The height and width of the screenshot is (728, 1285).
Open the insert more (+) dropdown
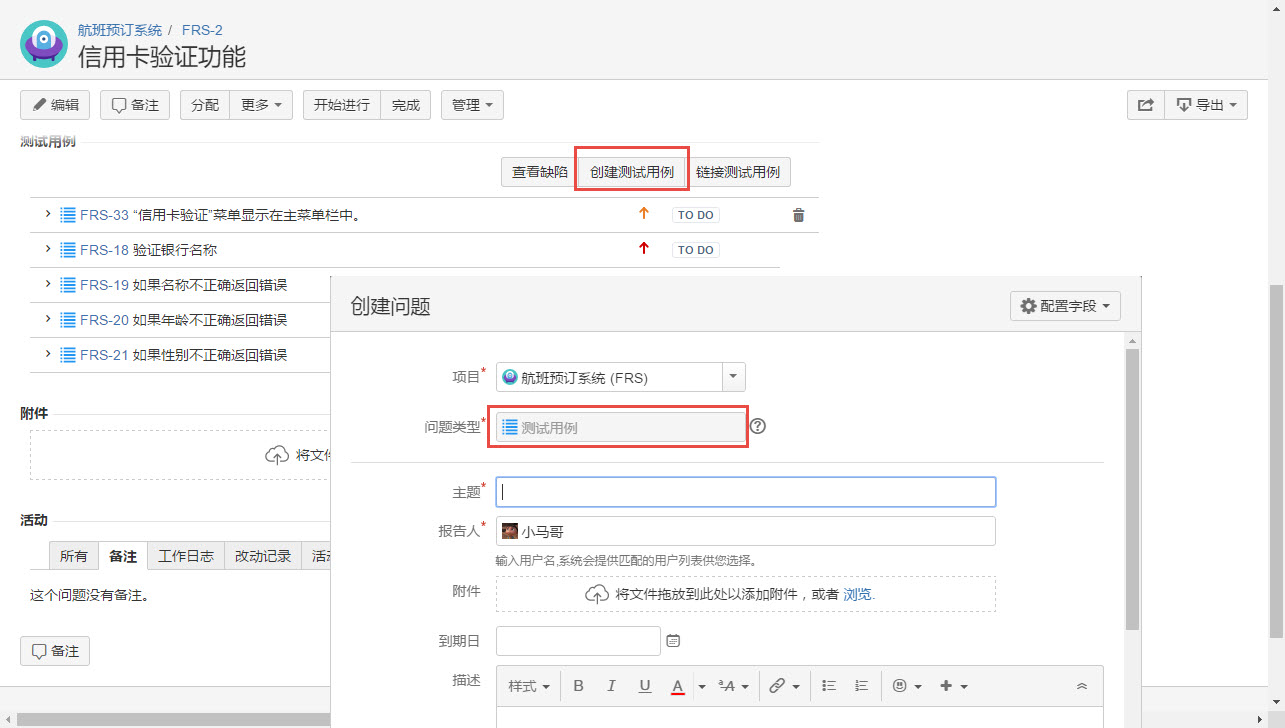pos(954,686)
